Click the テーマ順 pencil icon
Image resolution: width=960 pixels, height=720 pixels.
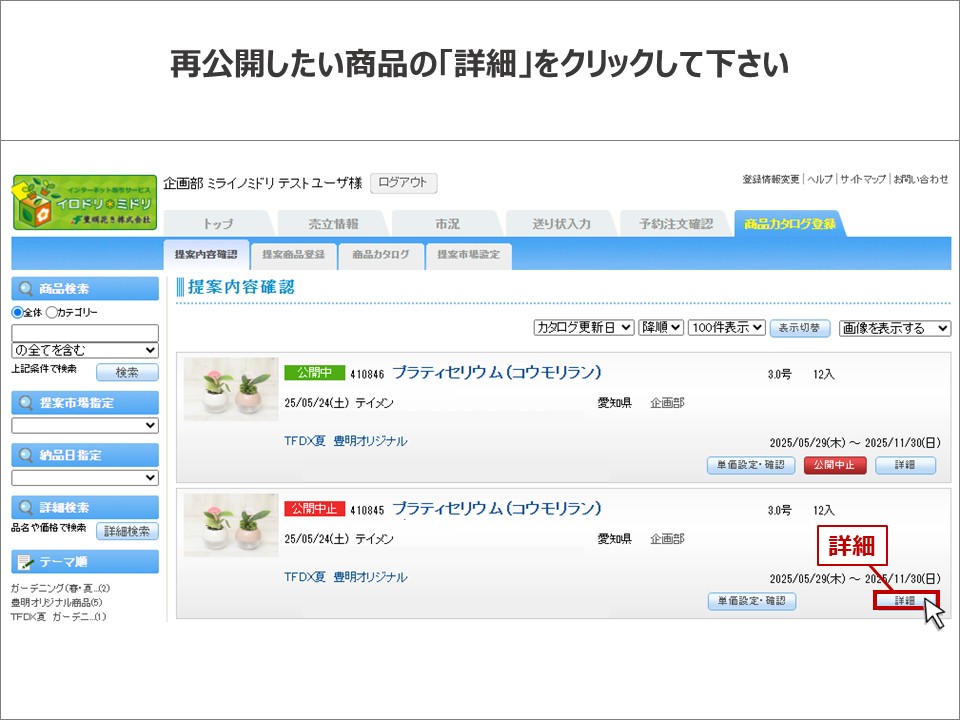[25, 562]
